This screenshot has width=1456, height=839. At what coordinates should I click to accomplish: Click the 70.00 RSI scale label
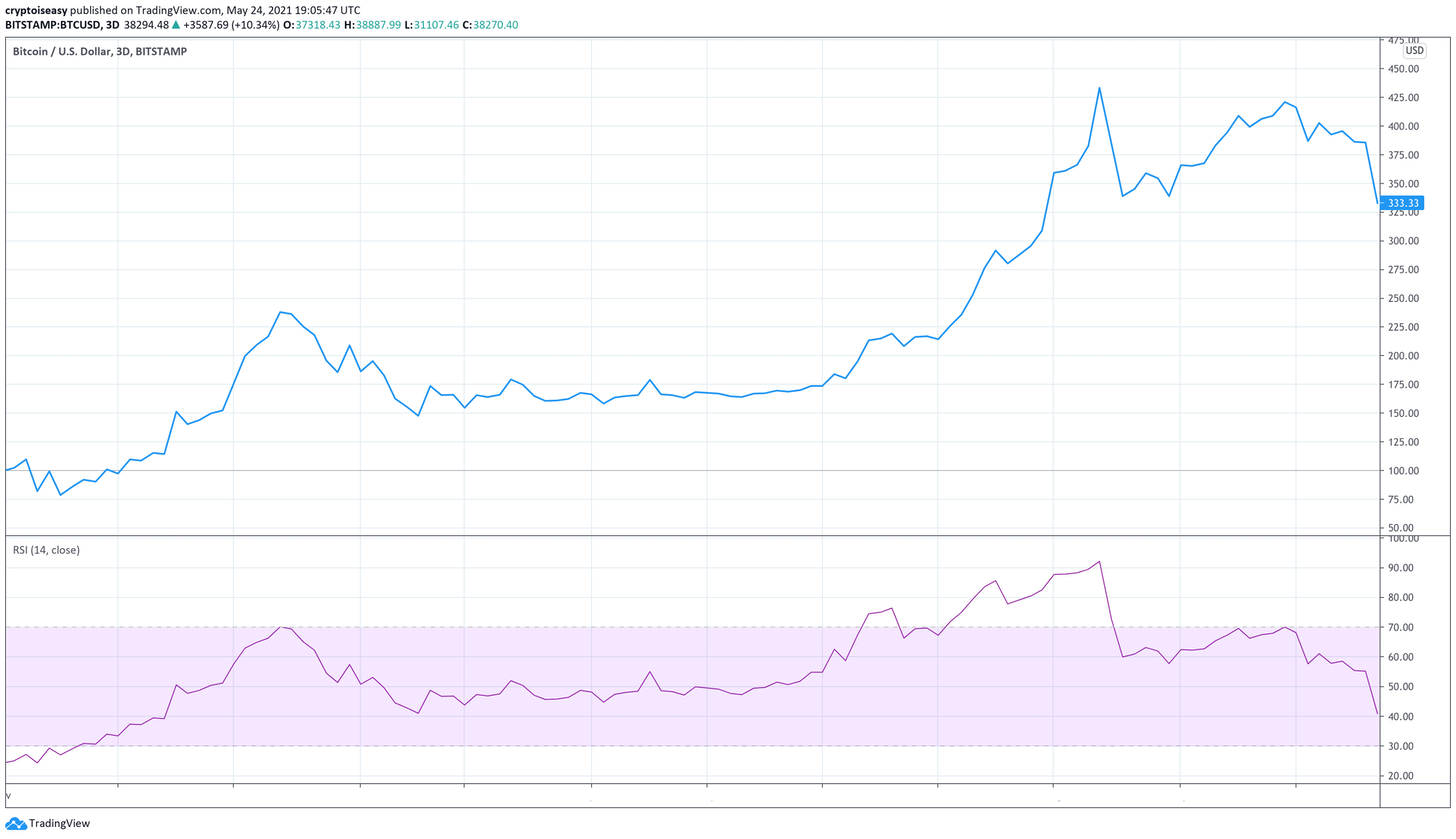tap(1400, 627)
